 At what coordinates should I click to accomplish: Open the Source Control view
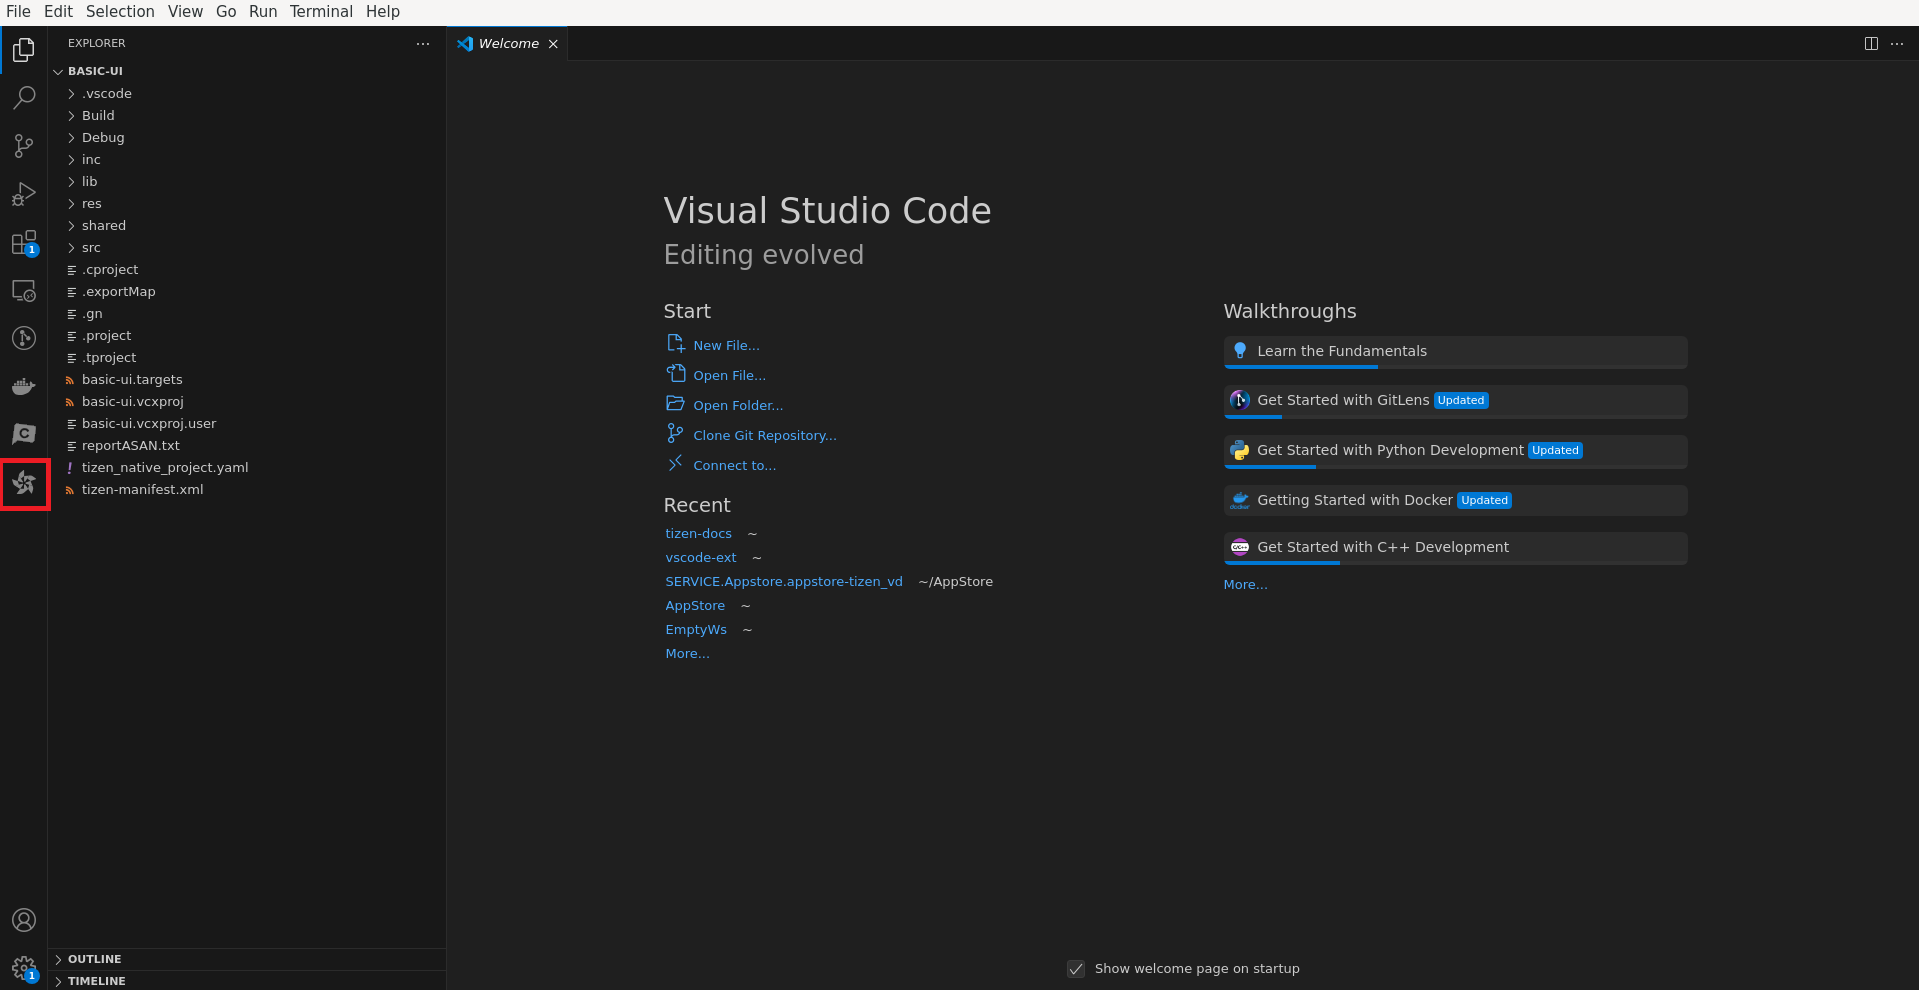pyautogui.click(x=24, y=146)
